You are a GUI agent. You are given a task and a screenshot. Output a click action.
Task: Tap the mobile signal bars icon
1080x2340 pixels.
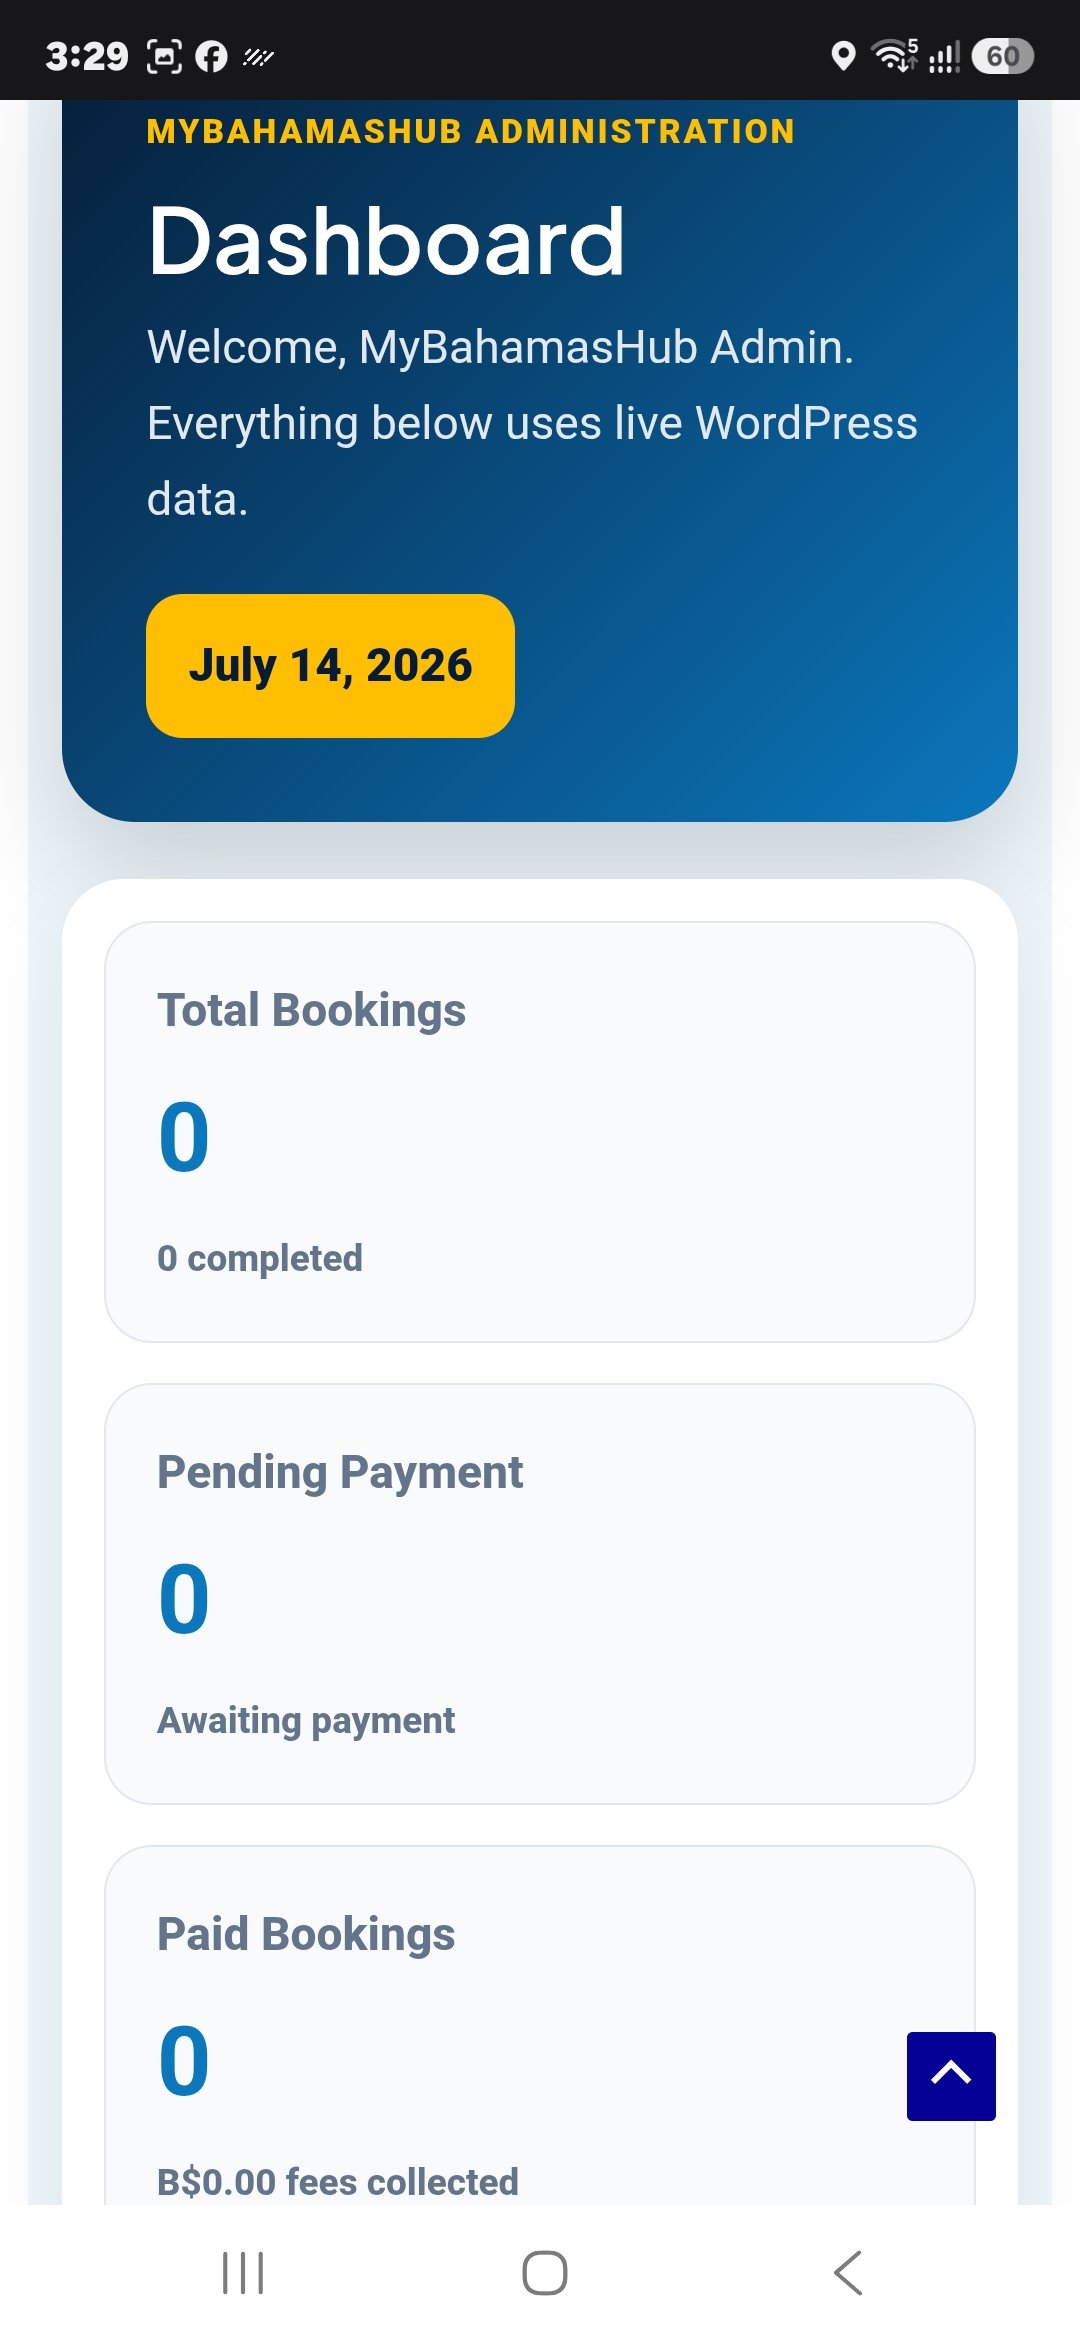(x=944, y=56)
